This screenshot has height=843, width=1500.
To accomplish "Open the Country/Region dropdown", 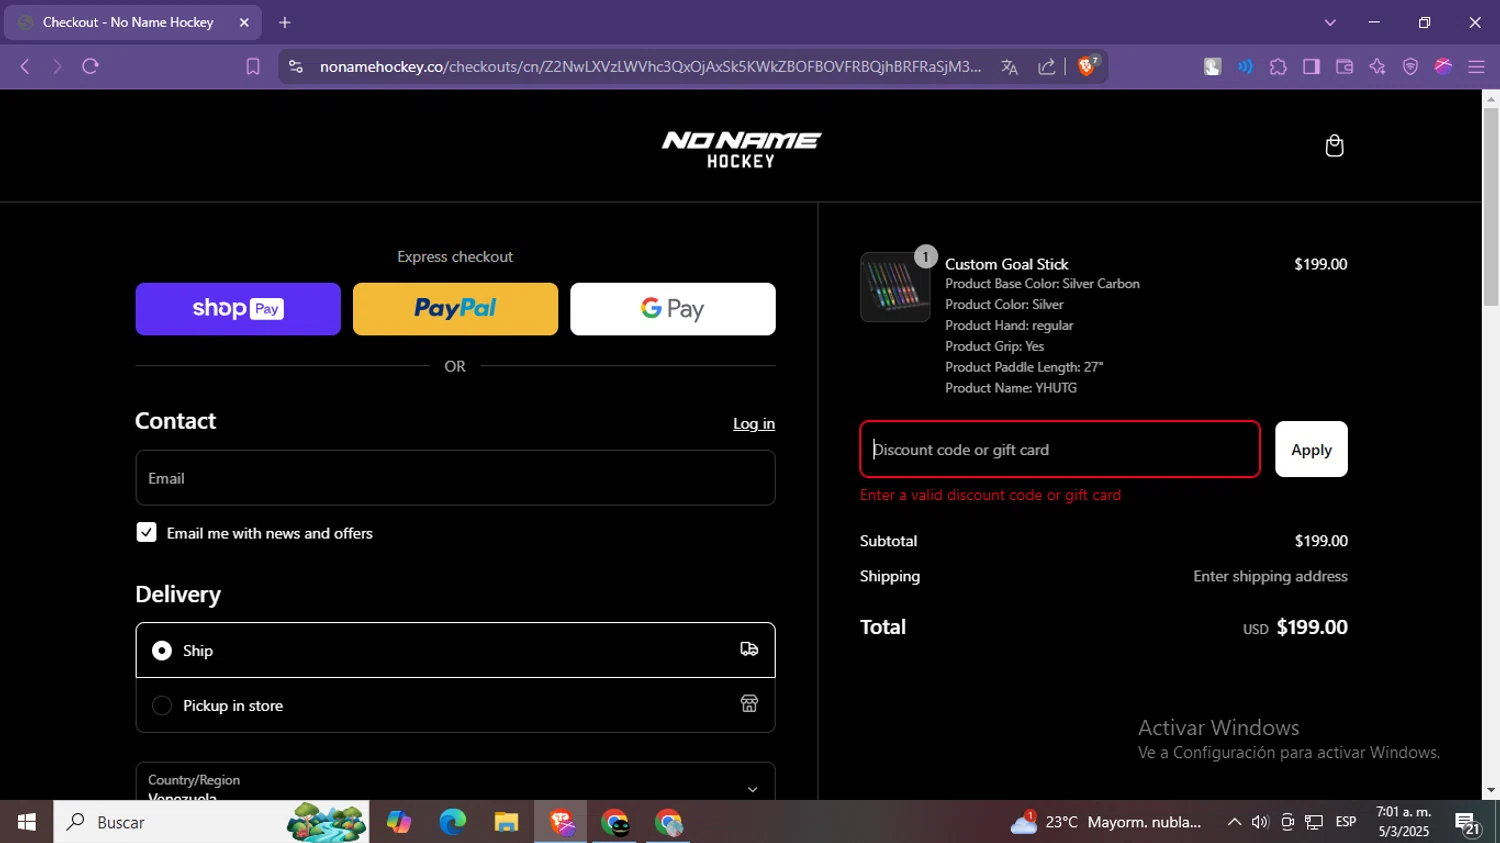I will point(455,782).
